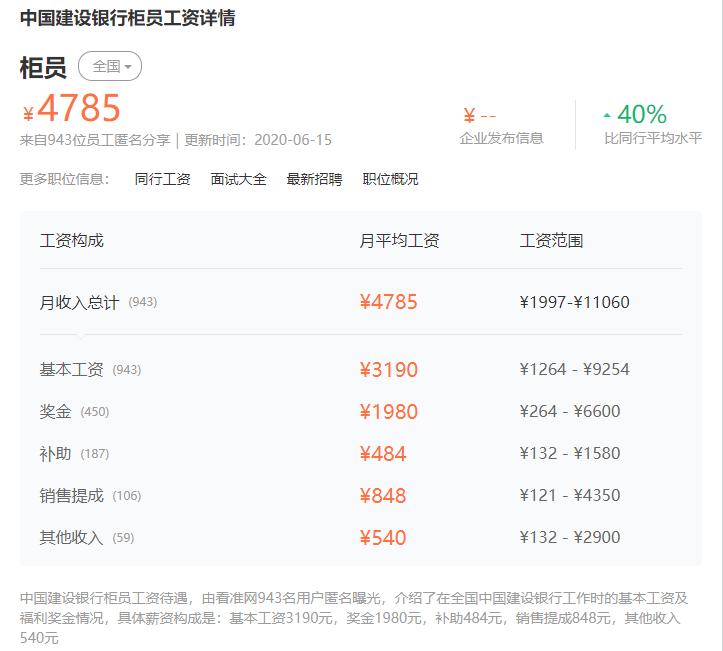Click the (106) count beside 销售提成
Viewport: 723px width, 651px height.
pyautogui.click(x=127, y=496)
